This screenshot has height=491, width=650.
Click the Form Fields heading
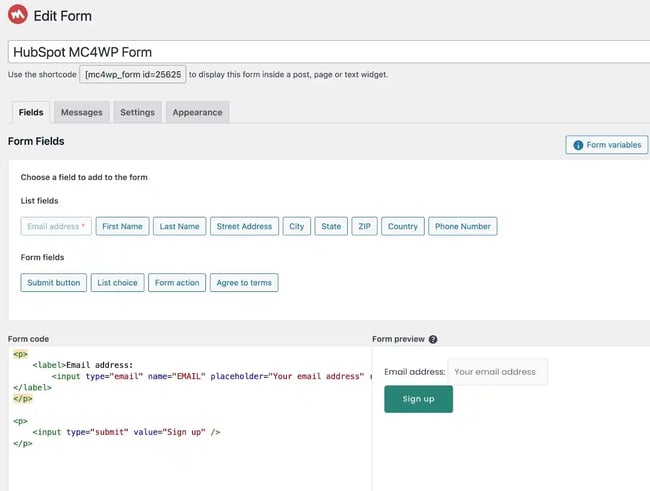[x=36, y=141]
